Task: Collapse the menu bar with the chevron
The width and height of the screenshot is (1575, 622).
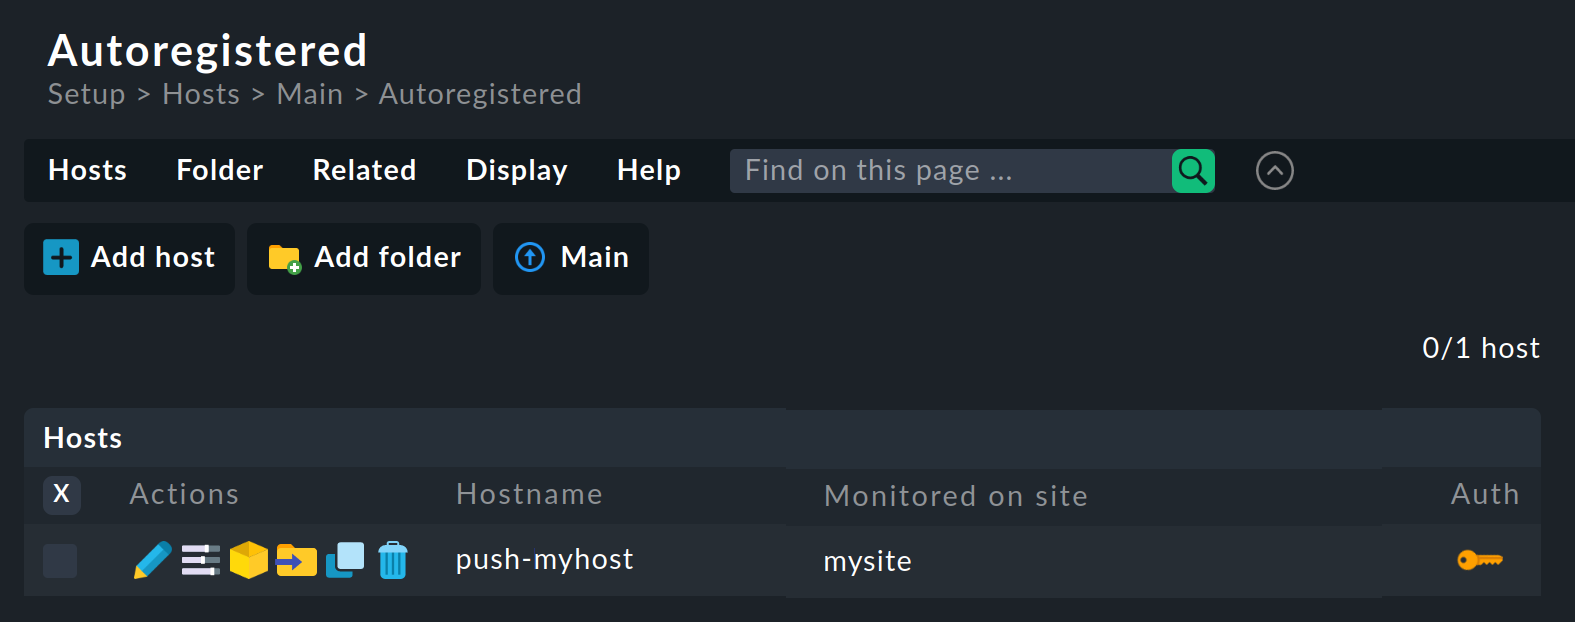Action: pos(1274,170)
